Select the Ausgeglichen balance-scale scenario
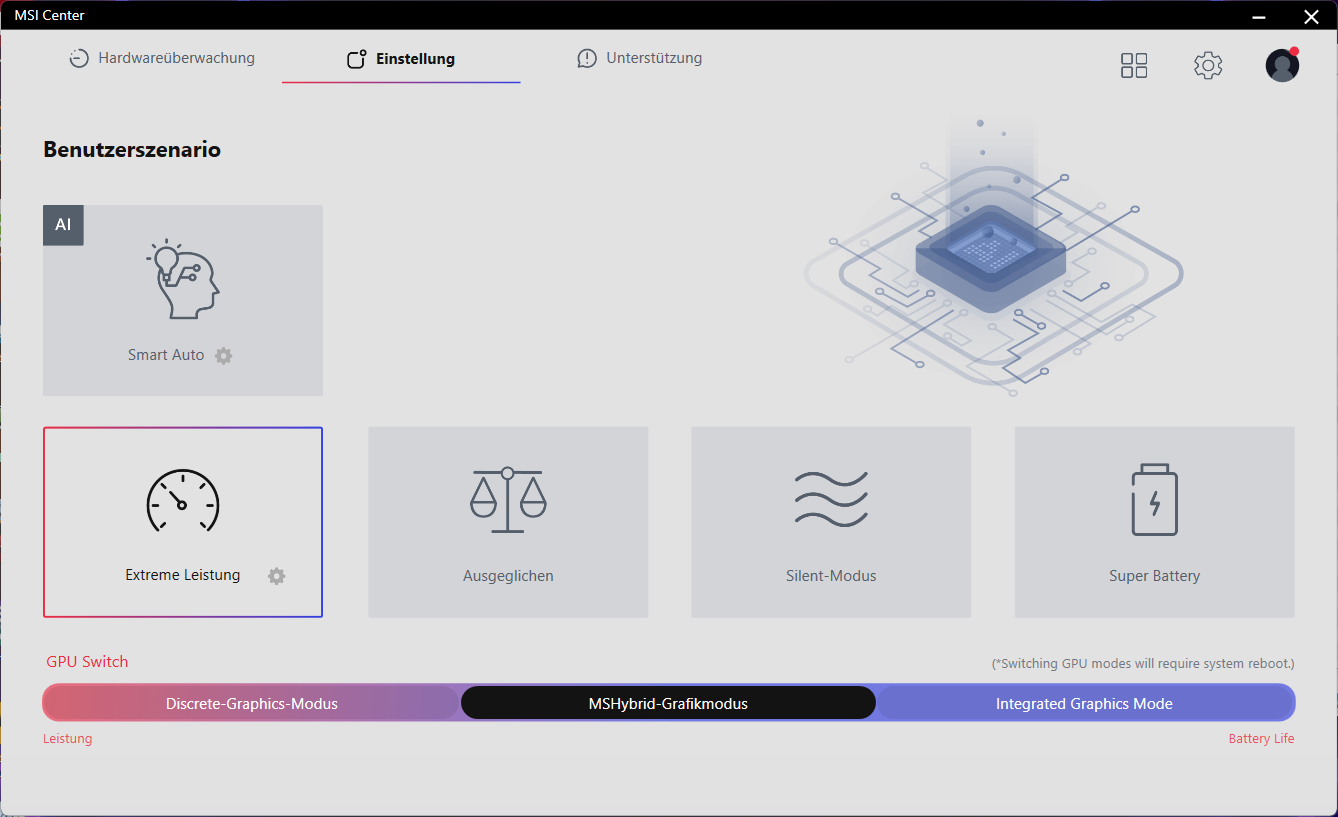Image resolution: width=1338 pixels, height=817 pixels. pyautogui.click(x=508, y=522)
